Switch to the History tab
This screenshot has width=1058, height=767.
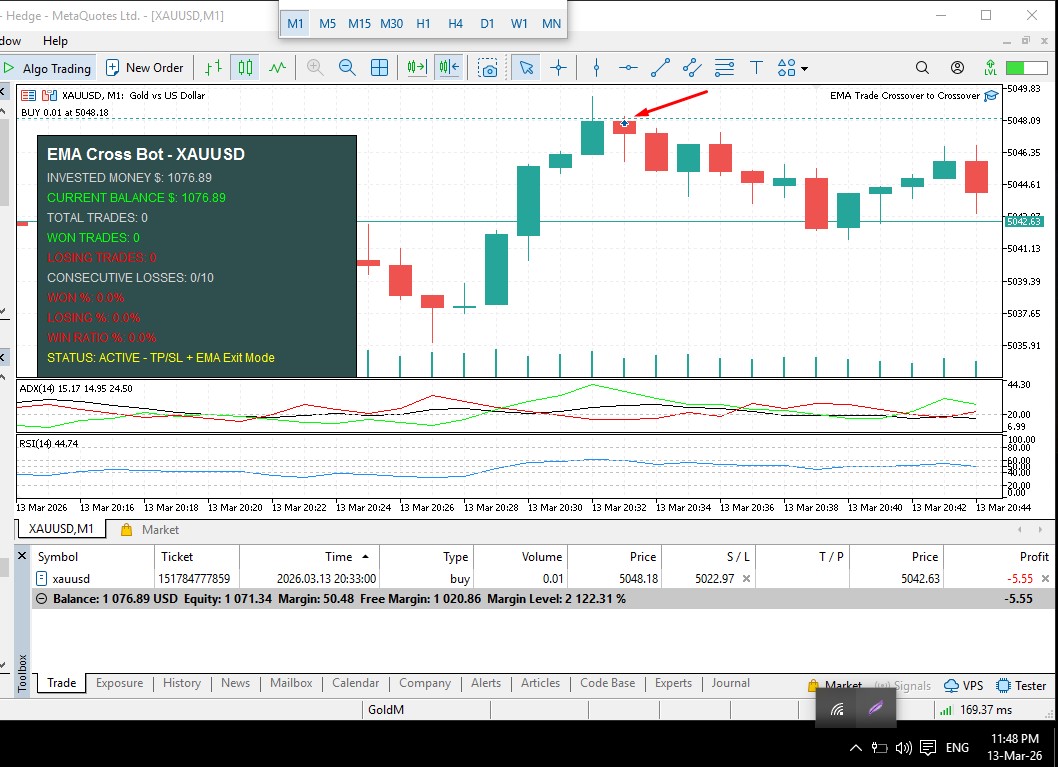click(x=182, y=683)
